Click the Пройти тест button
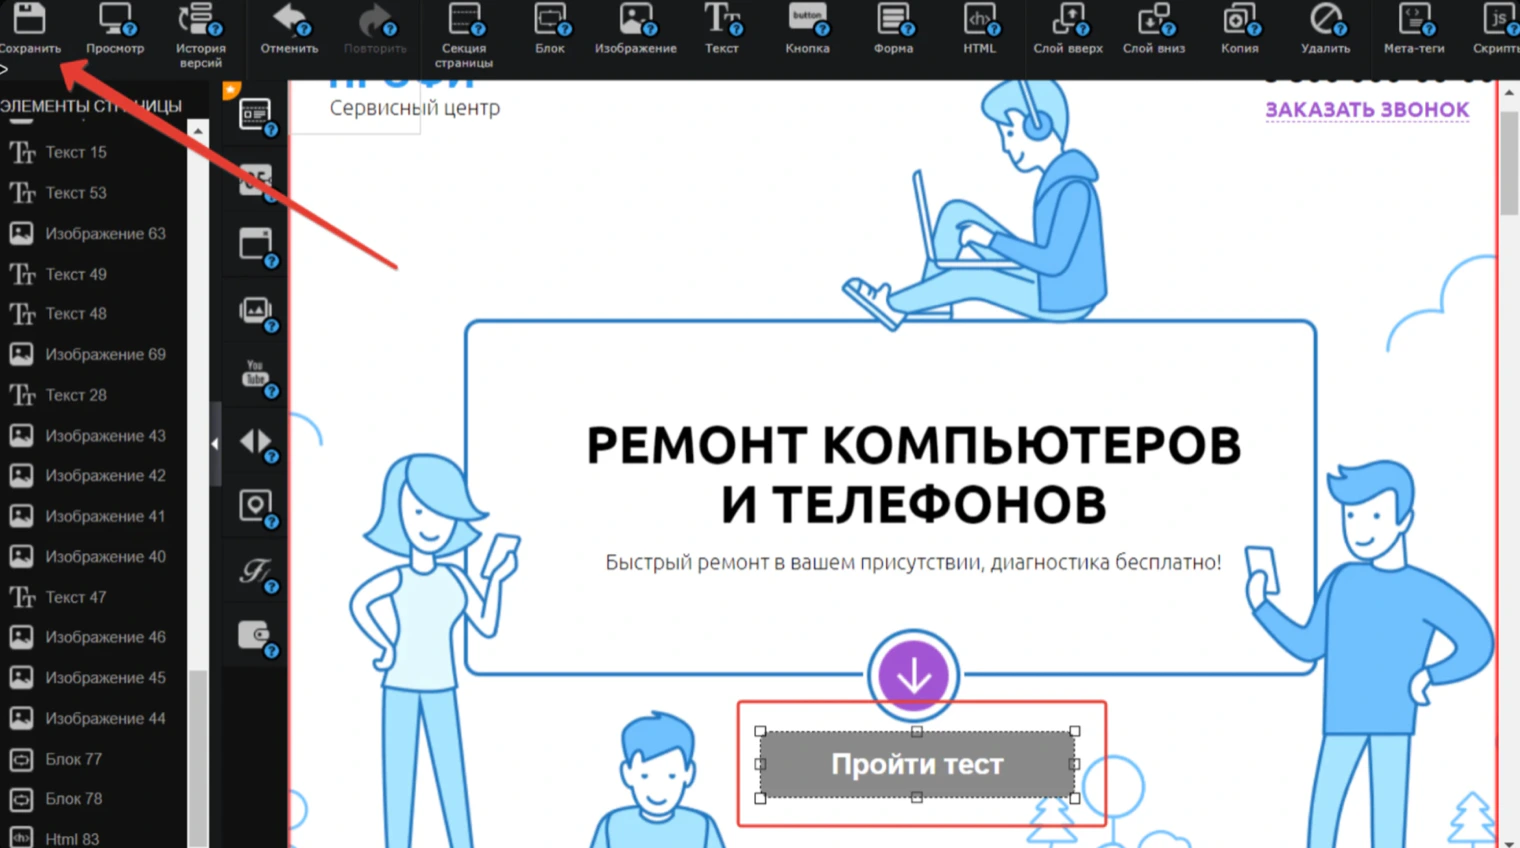Viewport: 1520px width, 848px height. pos(917,764)
